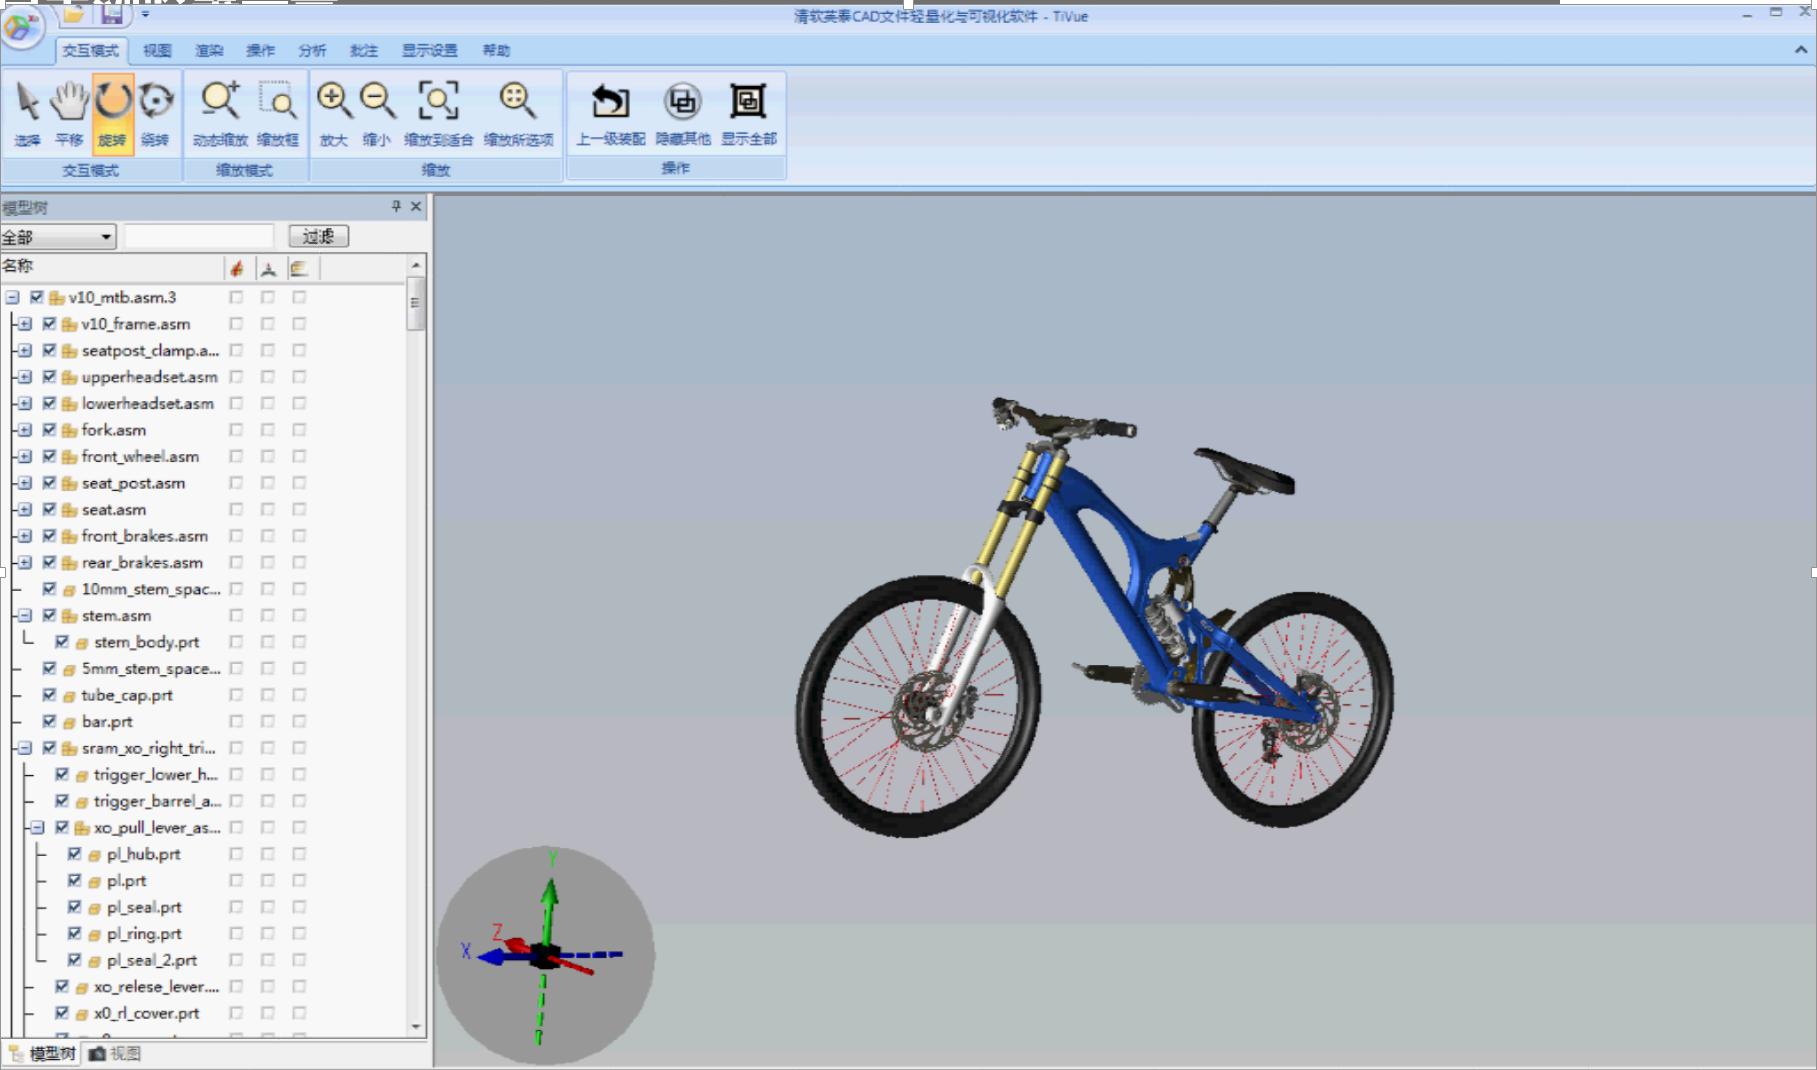This screenshot has width=1817, height=1070.
Task: Open the 帮助 ribbon tab
Action: coord(496,50)
